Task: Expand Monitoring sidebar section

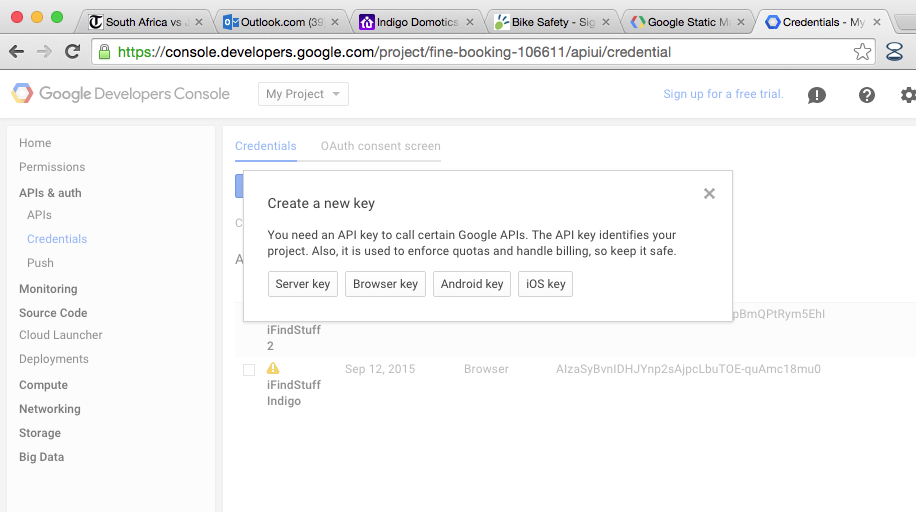Action: tap(48, 289)
